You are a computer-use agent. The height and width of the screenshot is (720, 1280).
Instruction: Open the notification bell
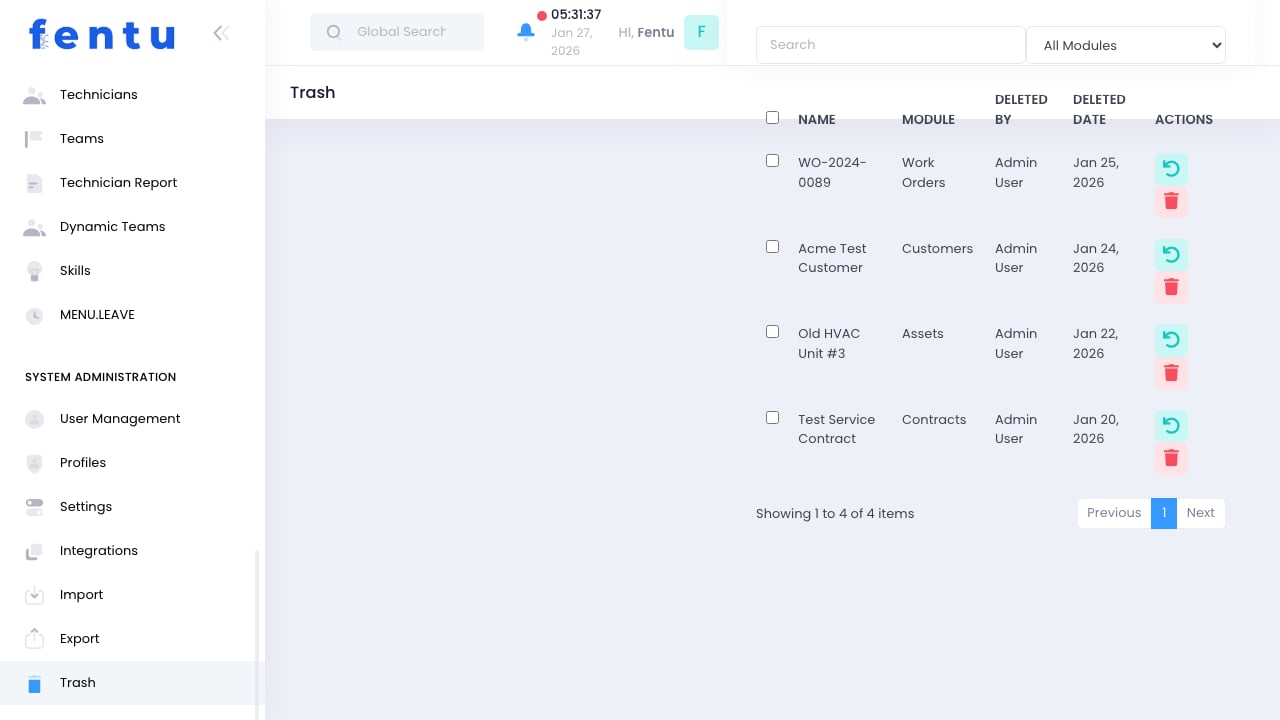coord(526,32)
